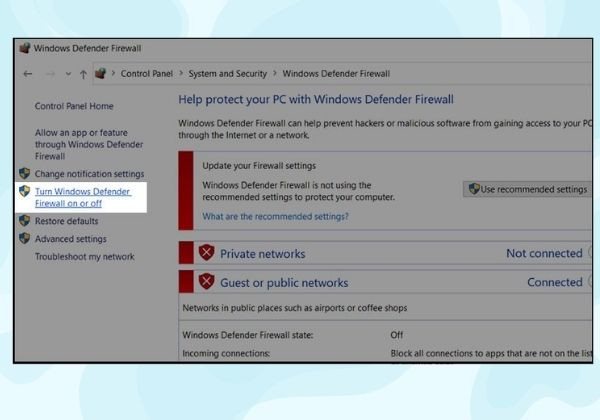Click Not connected status for Private networks
The image size is (600, 420).
coord(544,253)
